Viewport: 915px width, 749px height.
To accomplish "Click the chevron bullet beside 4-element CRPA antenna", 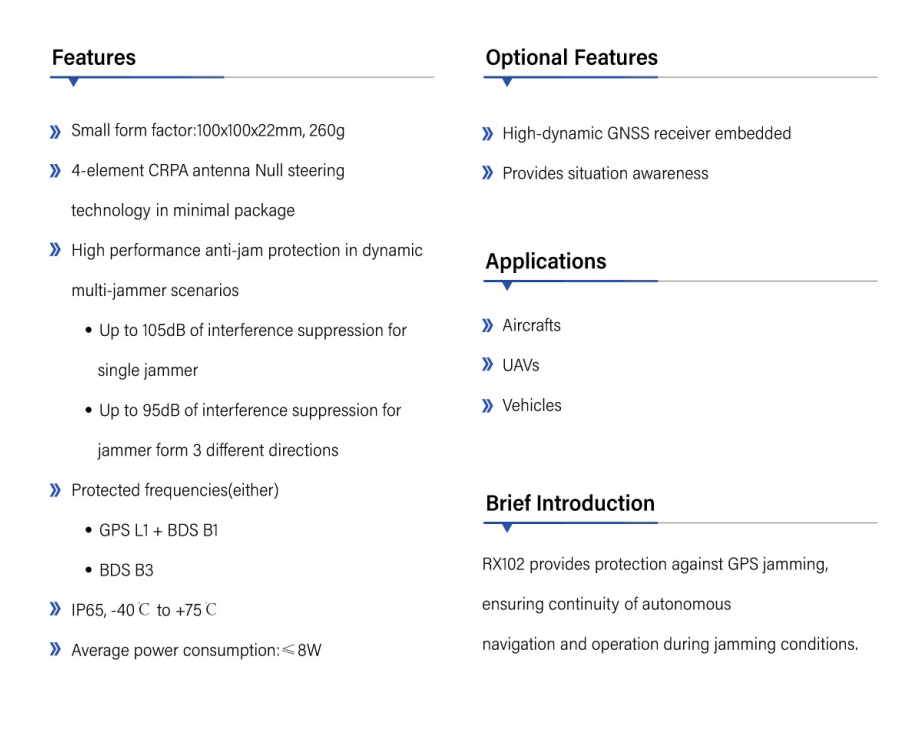I will coord(55,171).
